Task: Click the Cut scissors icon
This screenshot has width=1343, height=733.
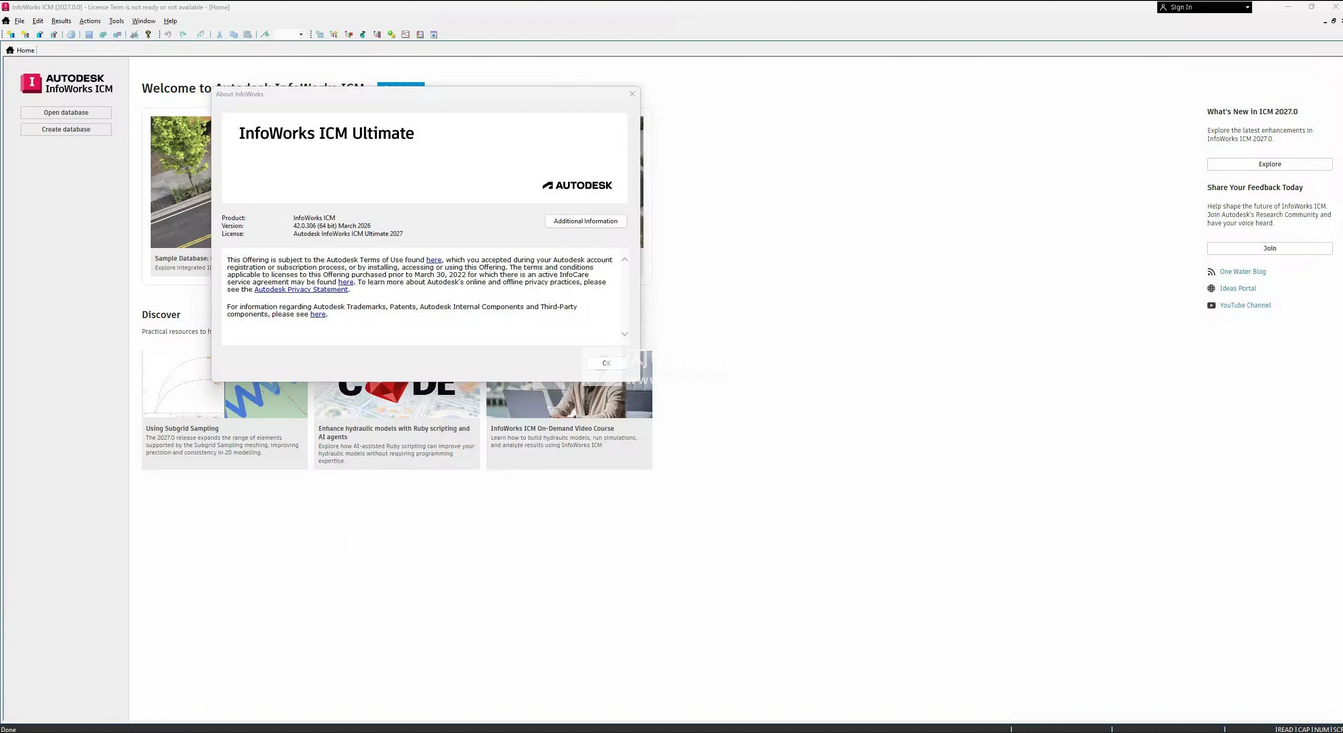Action: tap(219, 35)
